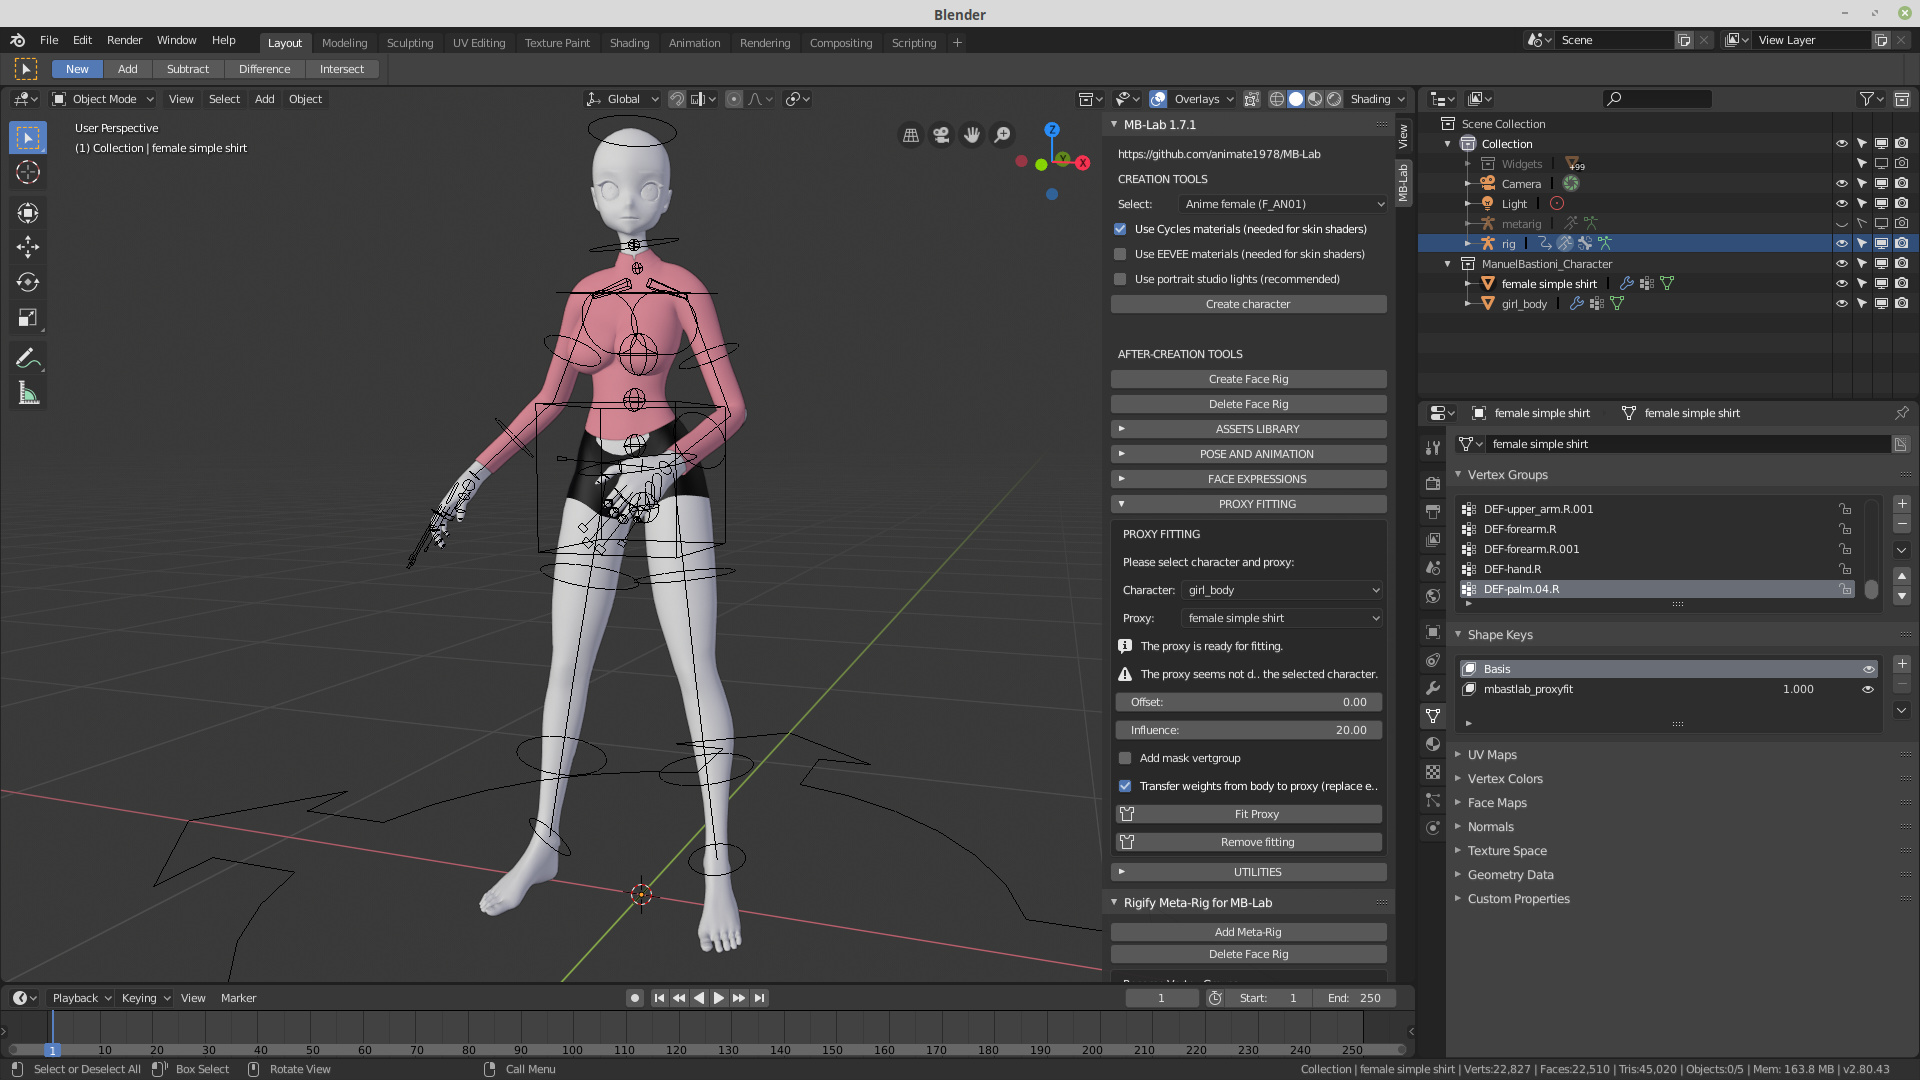
Task: Expand the Geometry Data section
Action: tap(1510, 875)
